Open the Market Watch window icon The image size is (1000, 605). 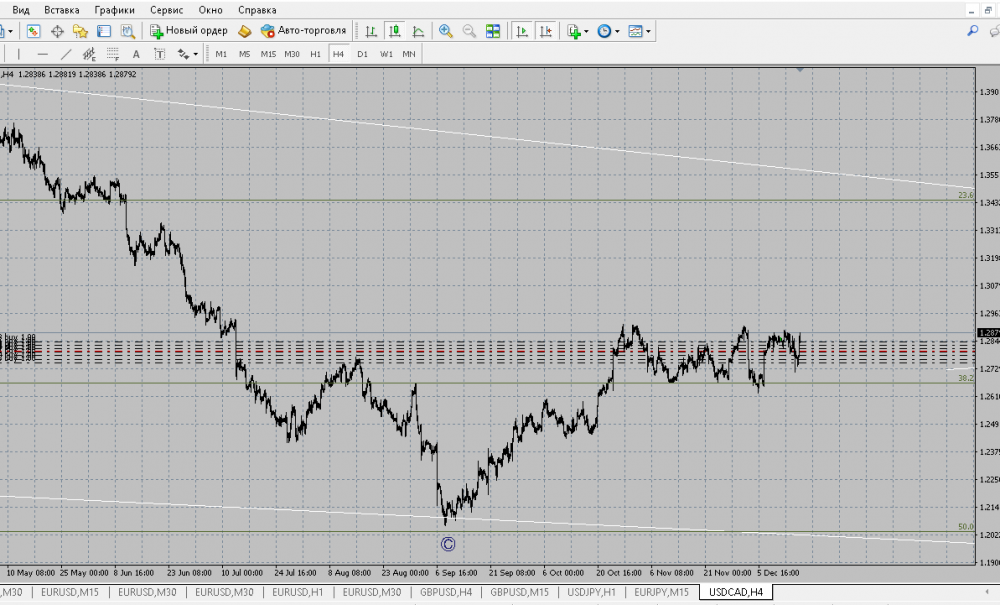point(33,31)
